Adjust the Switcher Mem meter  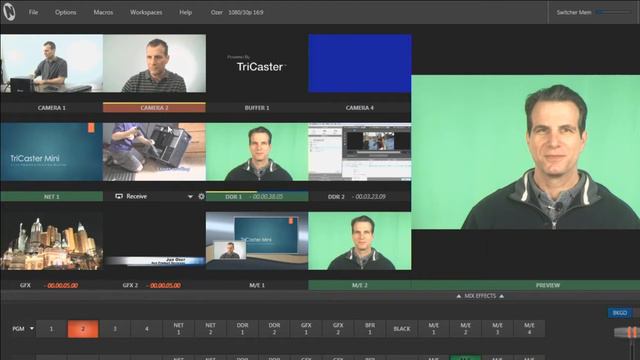point(613,12)
